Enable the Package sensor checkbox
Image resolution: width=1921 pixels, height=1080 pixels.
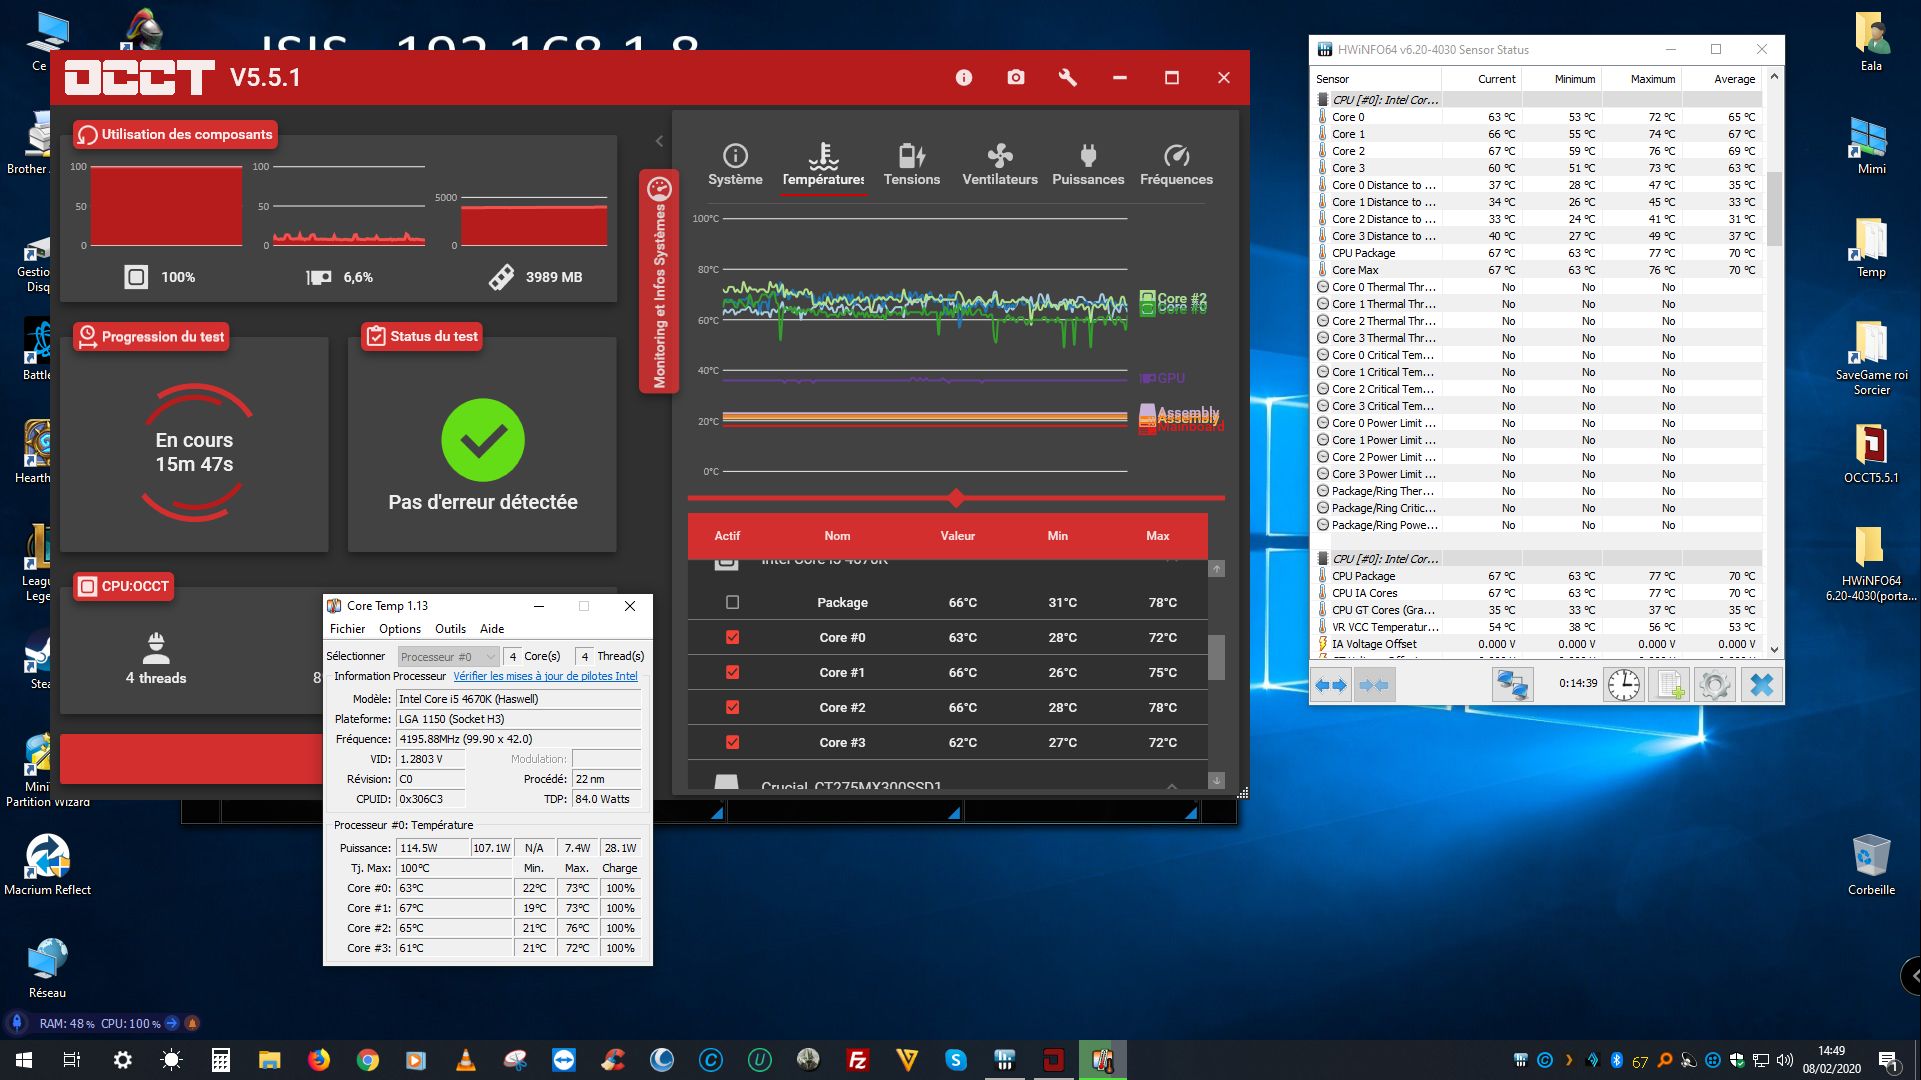[x=732, y=602]
